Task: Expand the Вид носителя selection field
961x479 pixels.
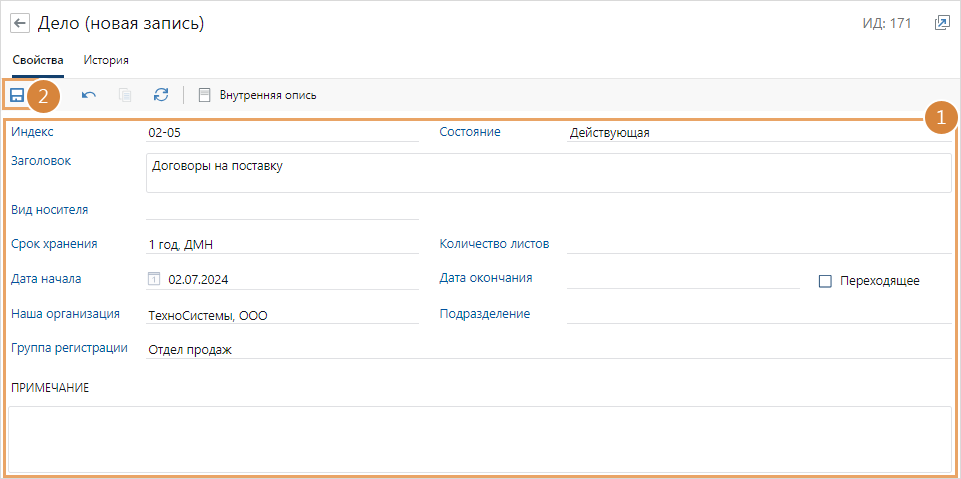Action: click(281, 210)
